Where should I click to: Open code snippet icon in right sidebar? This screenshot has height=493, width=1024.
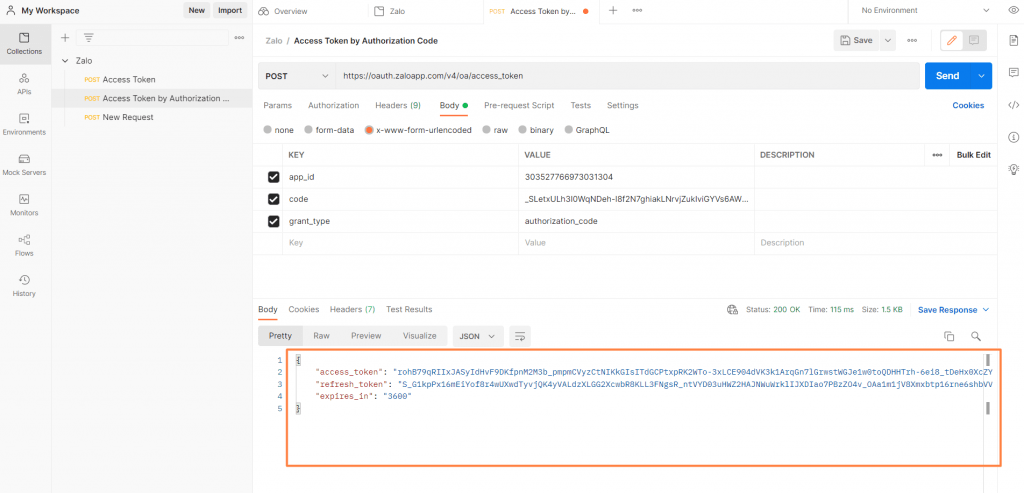(x=1014, y=104)
